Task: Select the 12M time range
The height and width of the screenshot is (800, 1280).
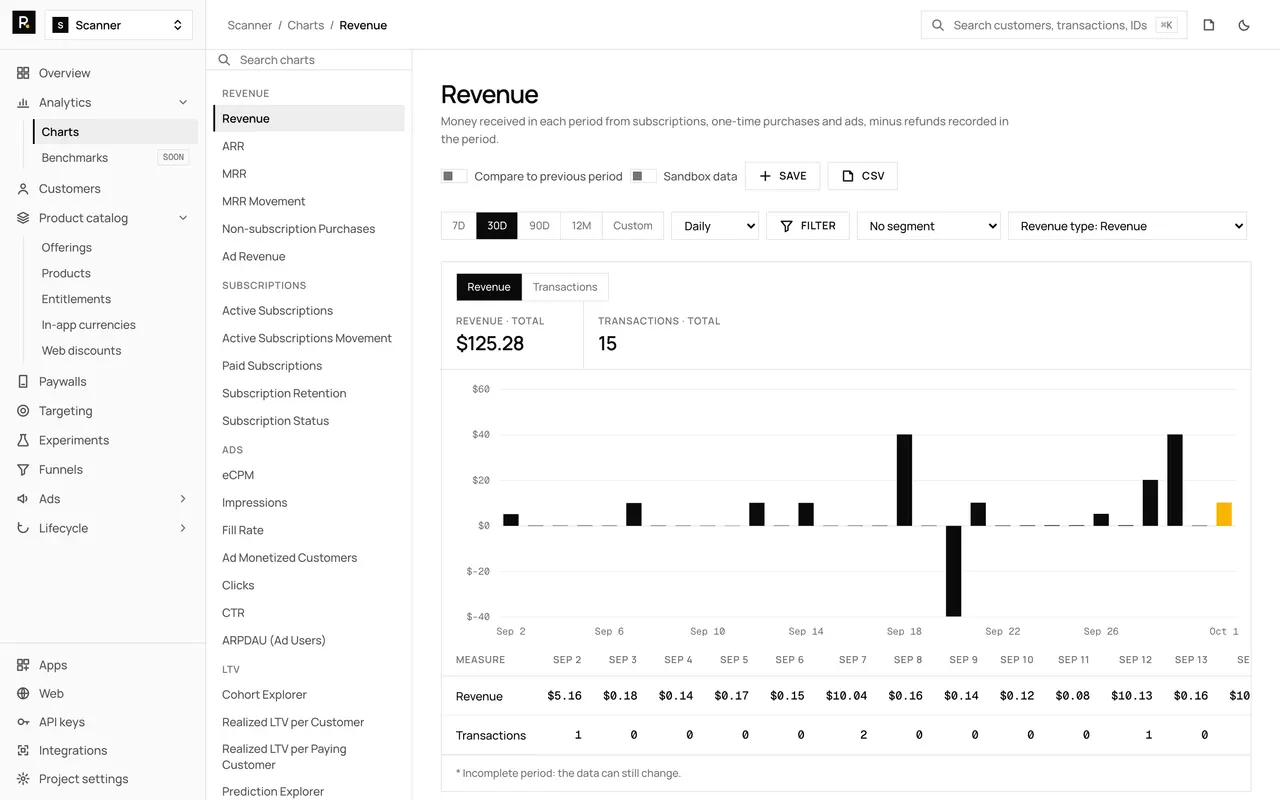Action: (581, 226)
